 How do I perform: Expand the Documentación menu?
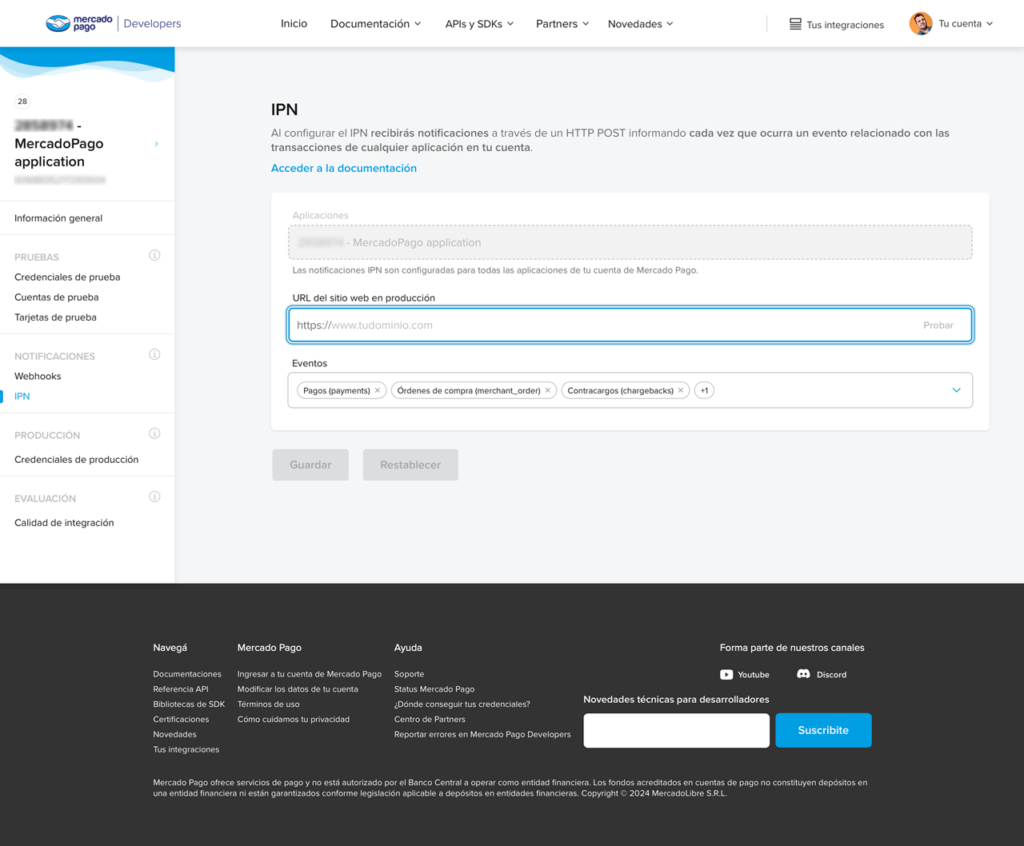click(x=376, y=24)
